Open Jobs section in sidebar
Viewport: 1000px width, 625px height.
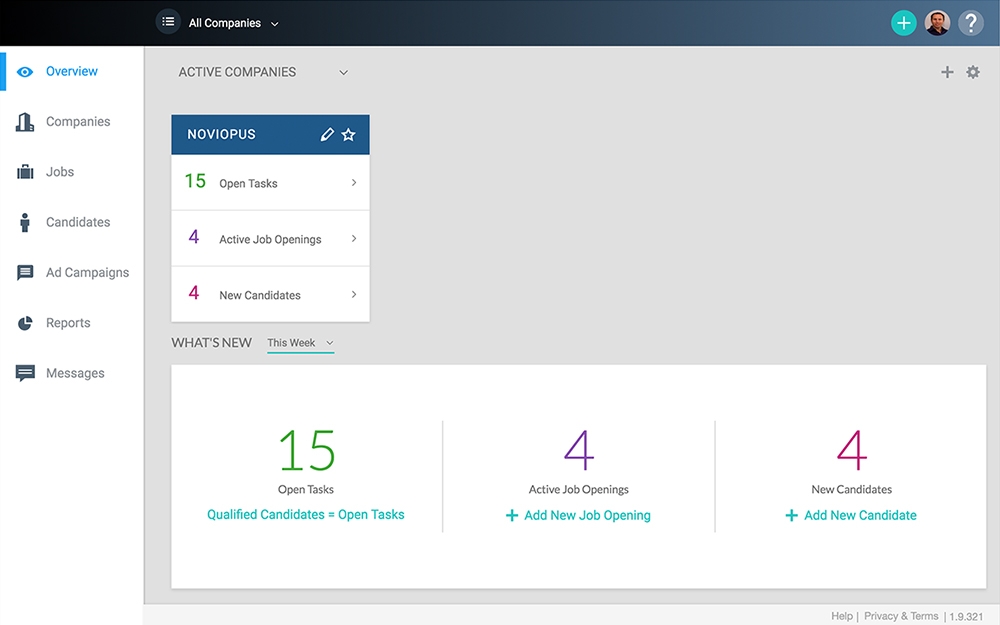click(59, 172)
